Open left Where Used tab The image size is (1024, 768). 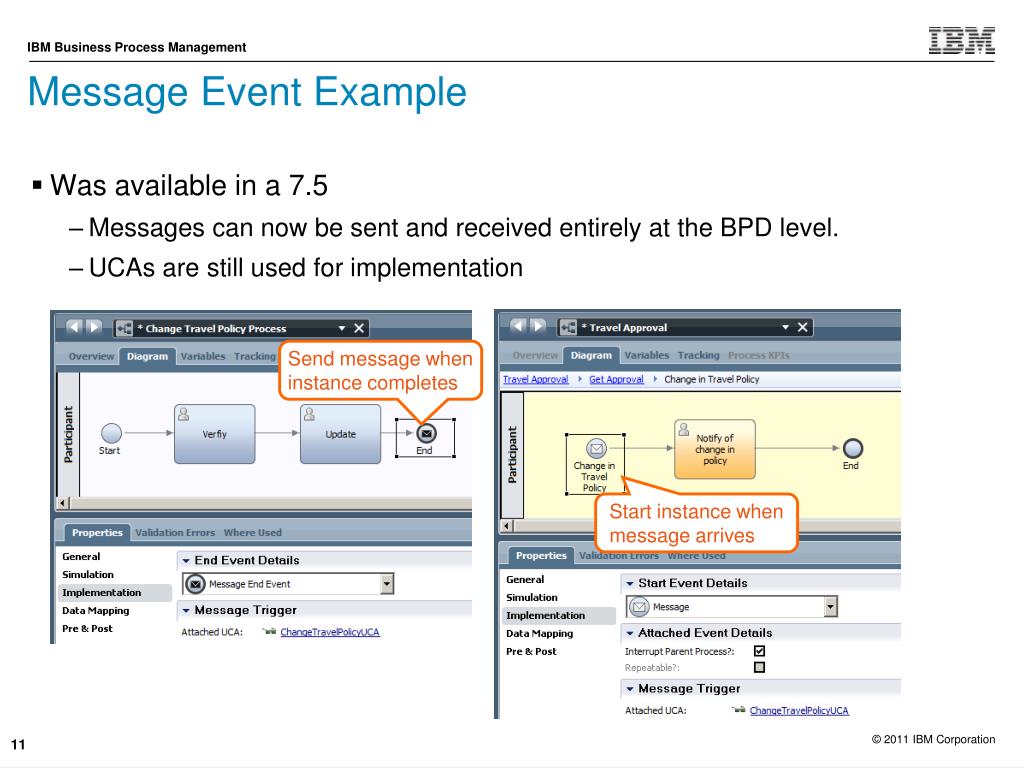tap(253, 533)
